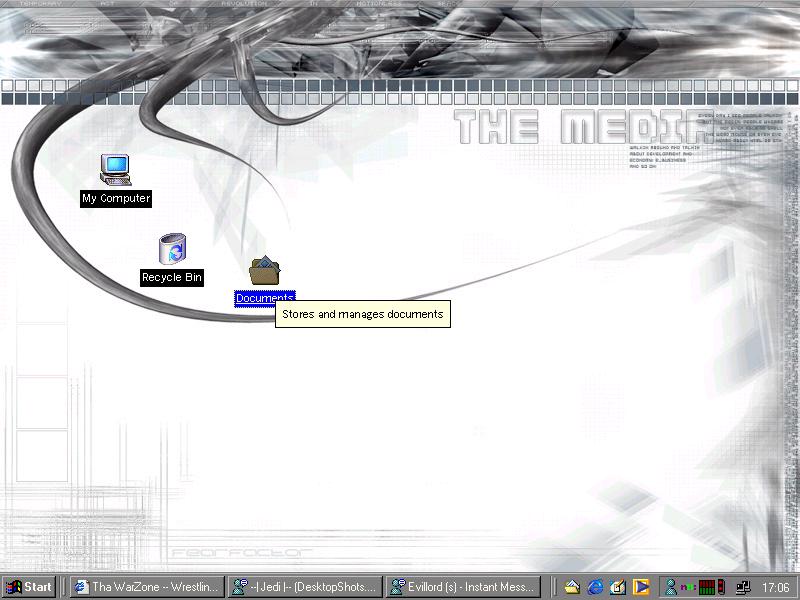Open Windows Media Player from Quick Launch
800x600 pixels.
tap(642, 587)
